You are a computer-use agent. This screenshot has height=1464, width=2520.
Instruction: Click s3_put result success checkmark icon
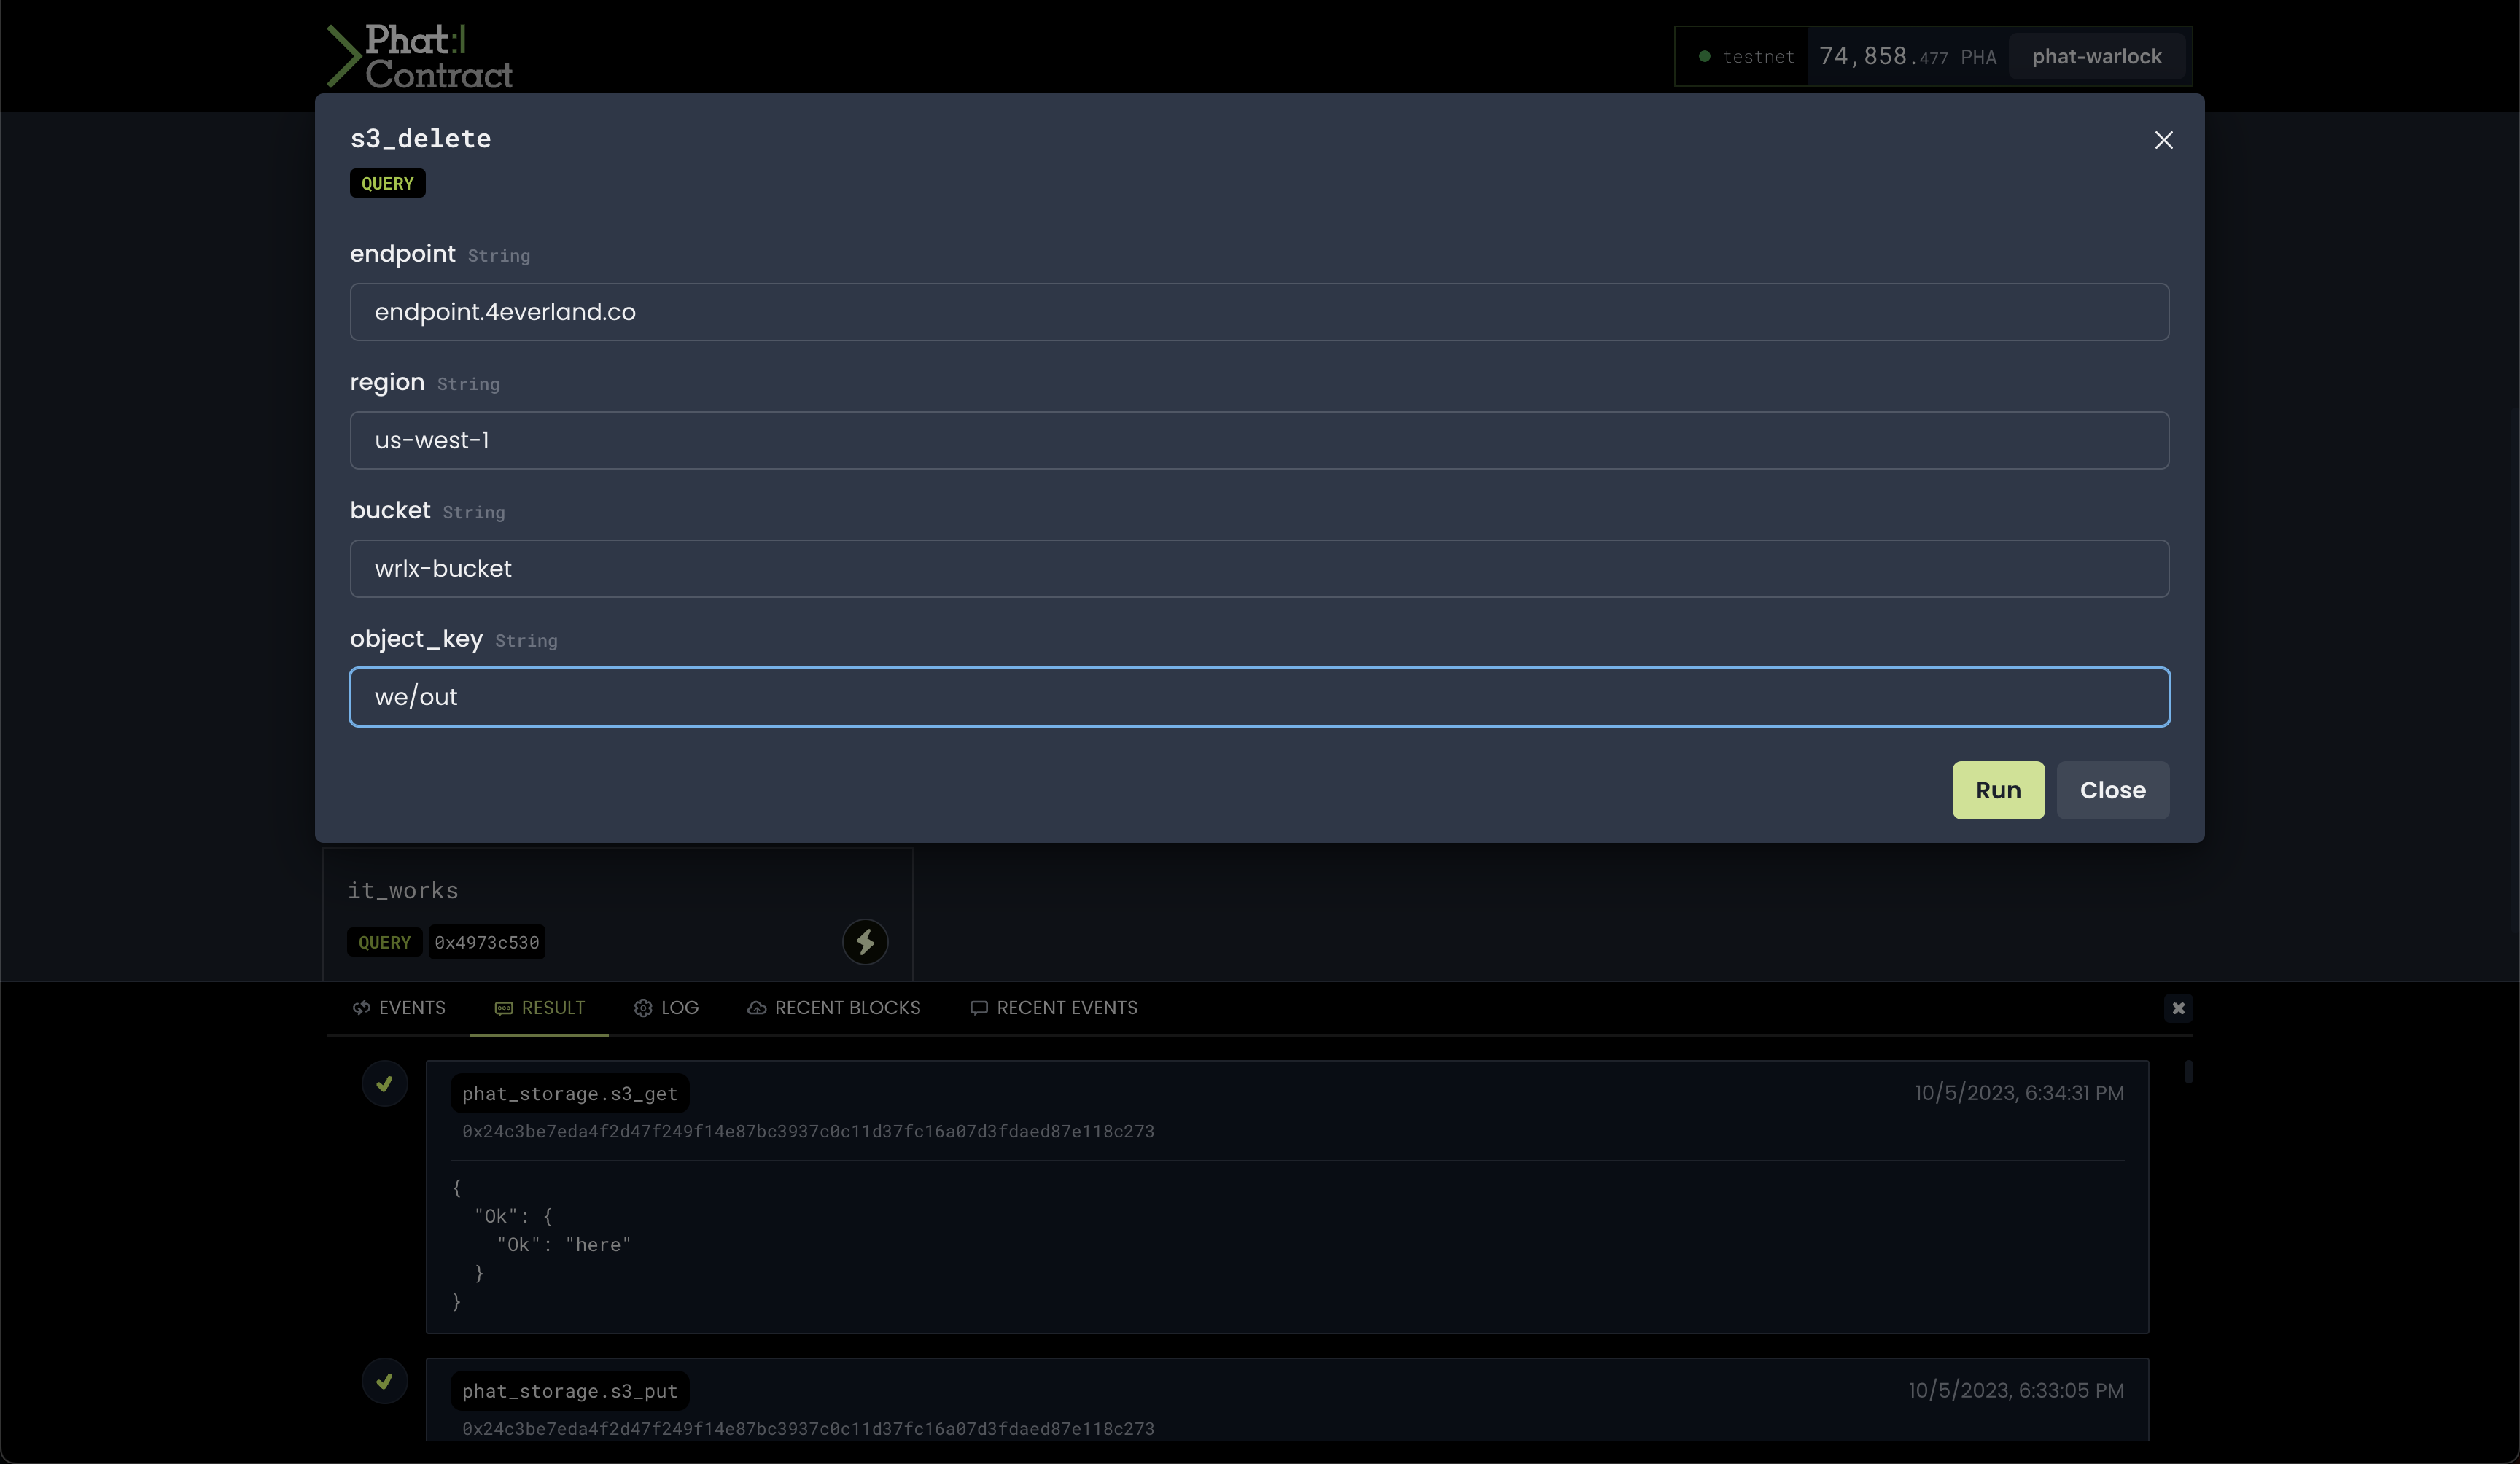384,1381
